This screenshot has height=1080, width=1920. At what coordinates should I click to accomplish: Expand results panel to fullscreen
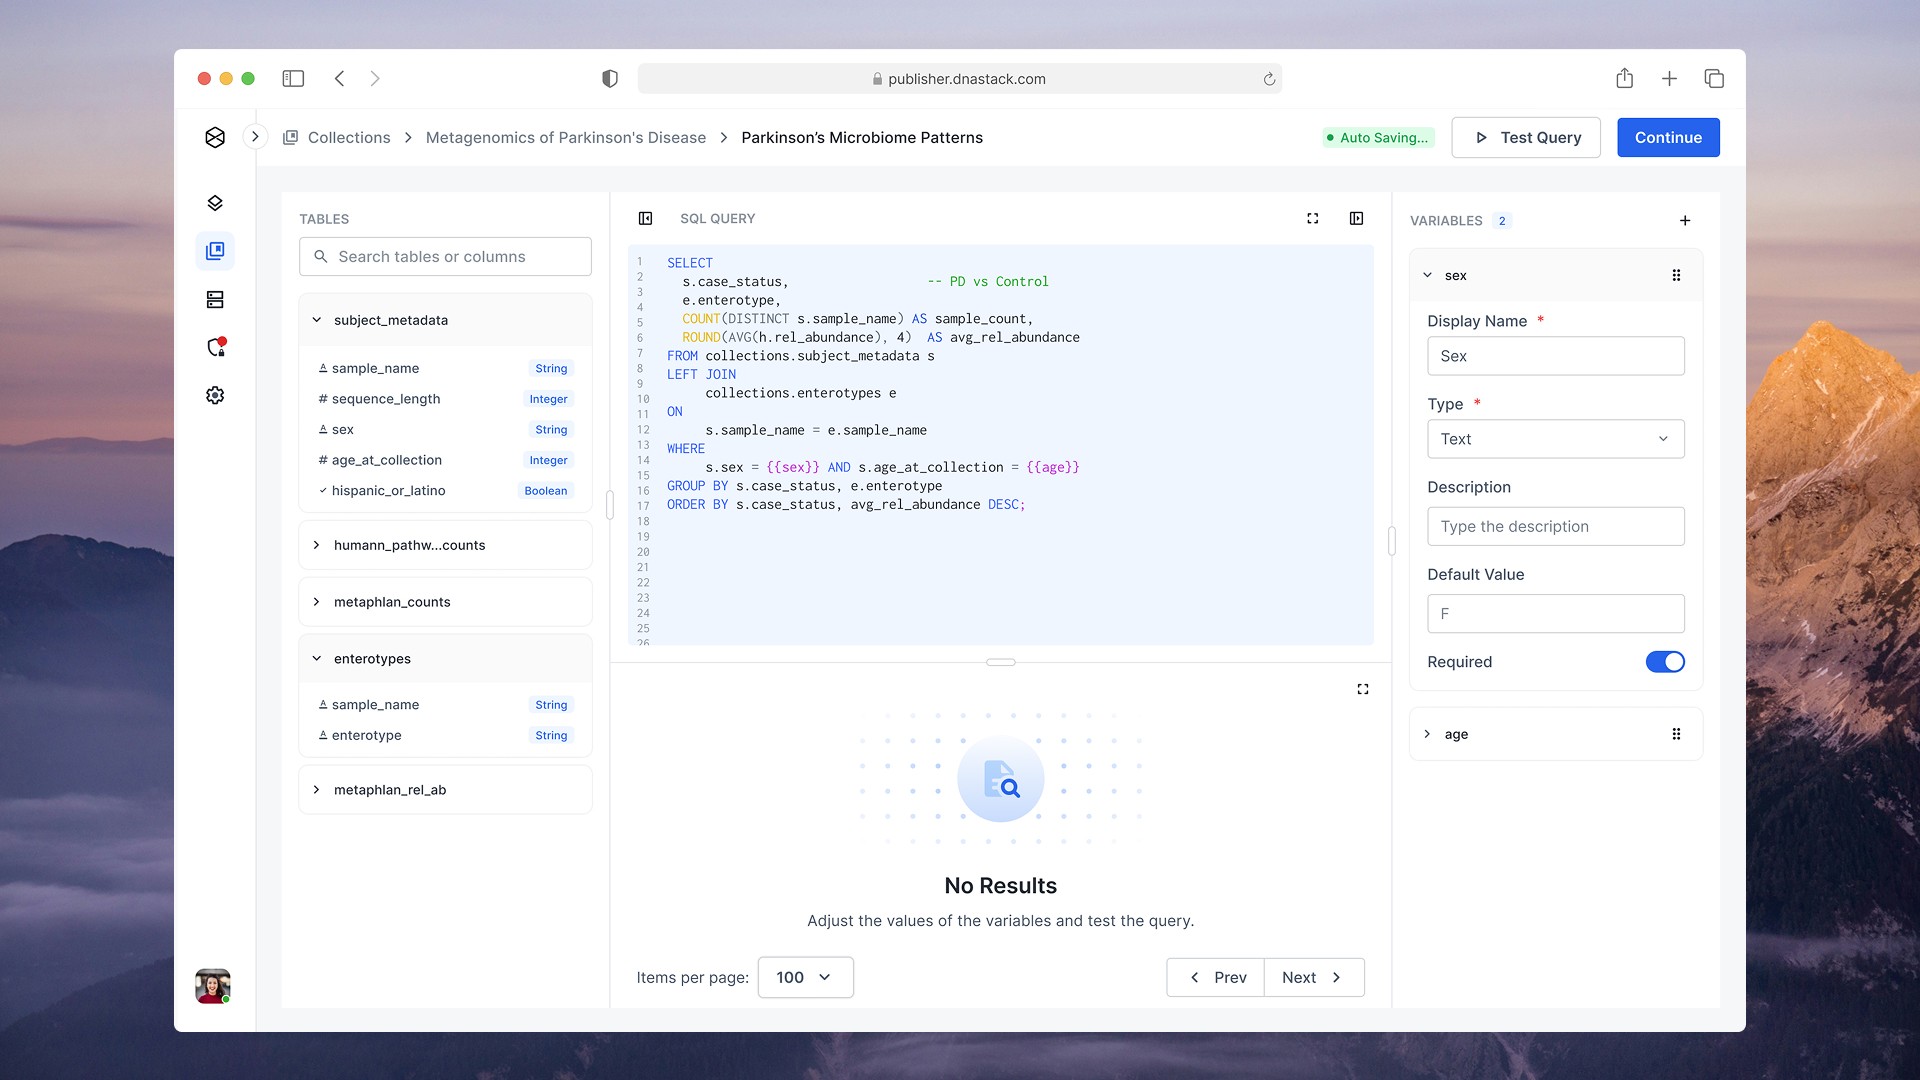click(1363, 689)
